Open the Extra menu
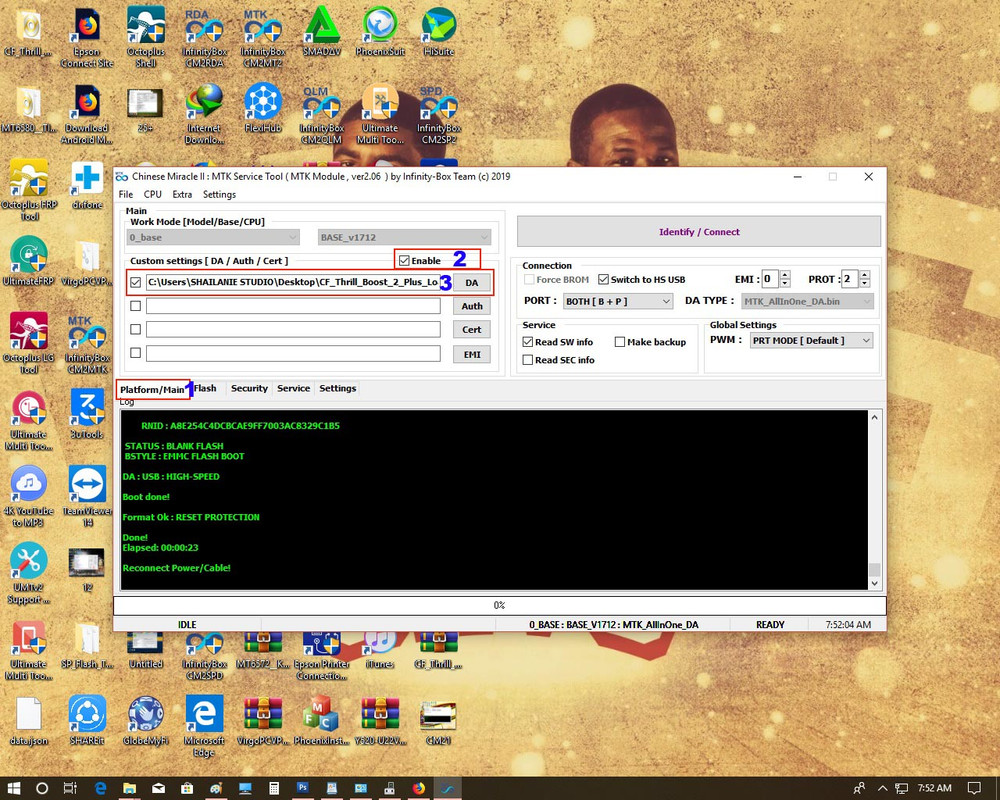Viewport: 1000px width, 800px height. [182, 195]
